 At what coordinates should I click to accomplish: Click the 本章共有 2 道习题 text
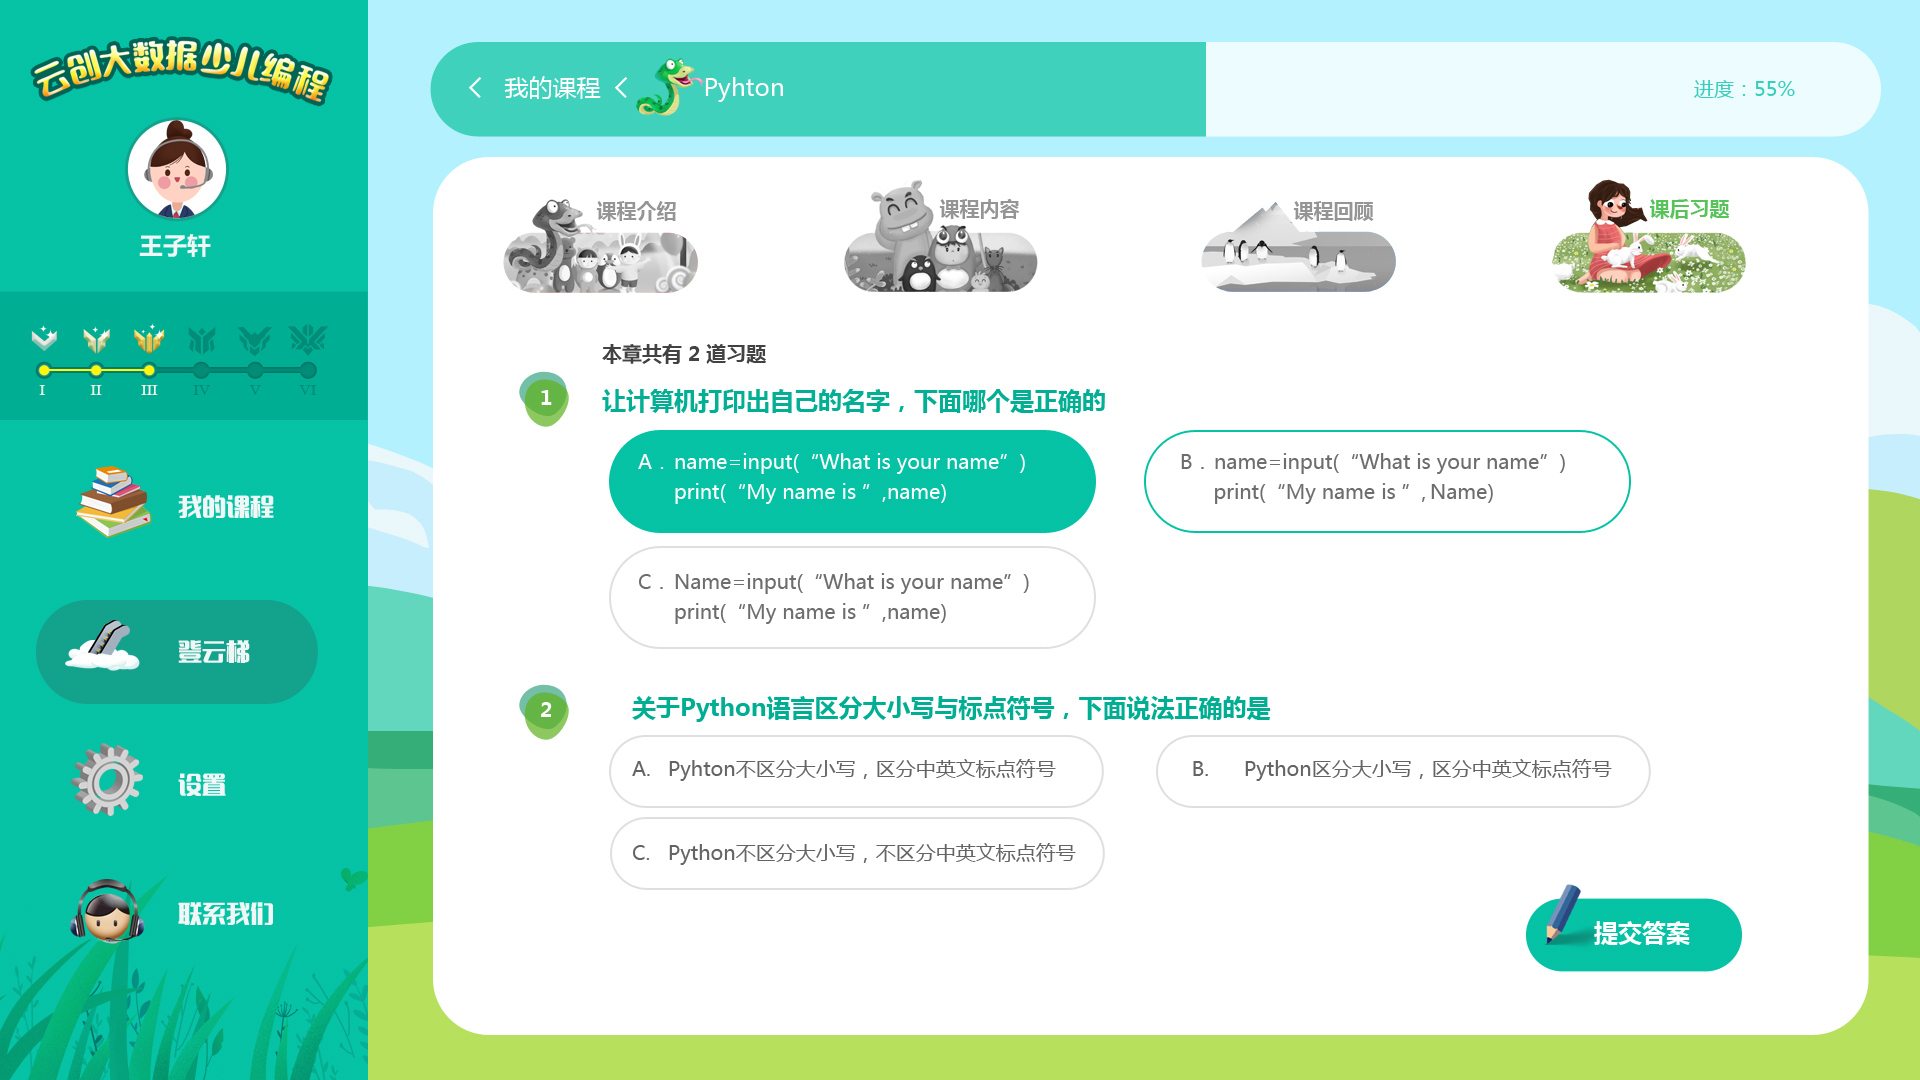(x=684, y=354)
